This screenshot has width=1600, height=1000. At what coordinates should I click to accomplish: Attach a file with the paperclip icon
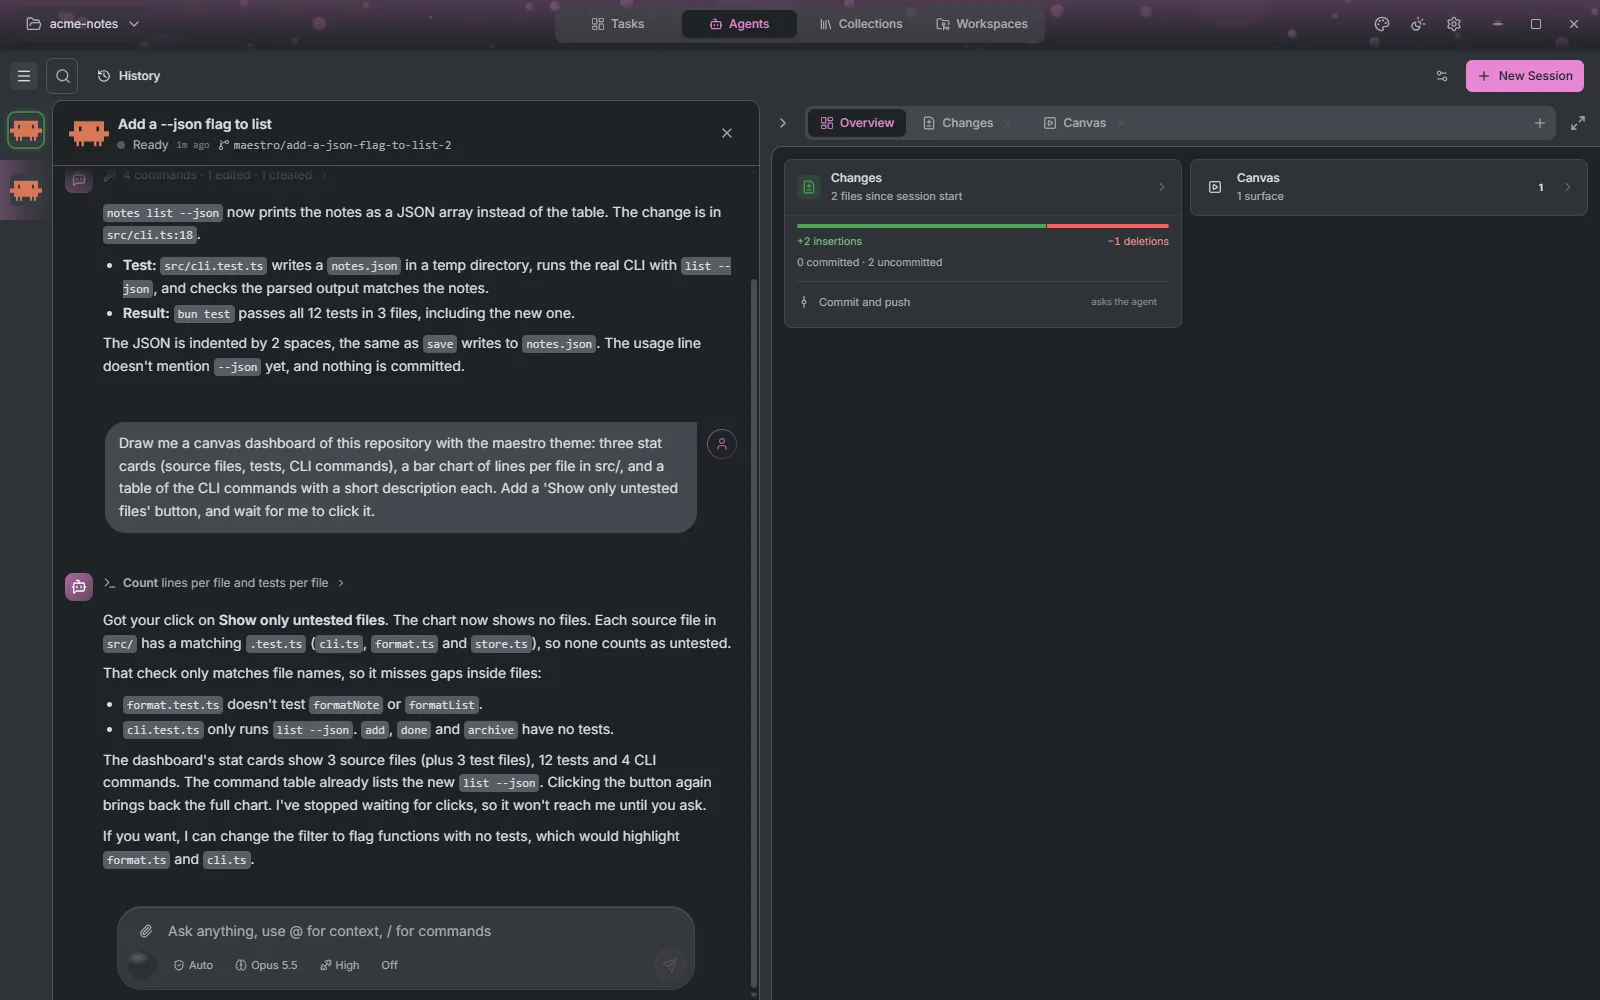(x=146, y=931)
